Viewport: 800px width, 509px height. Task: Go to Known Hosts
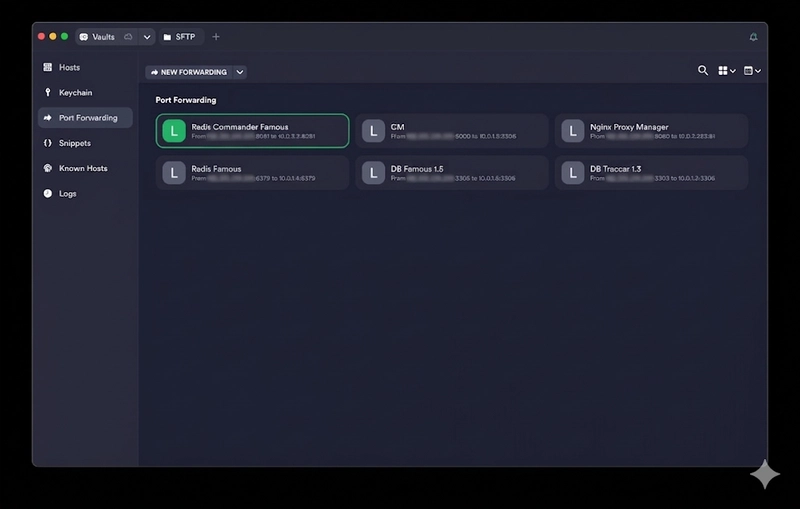85,168
